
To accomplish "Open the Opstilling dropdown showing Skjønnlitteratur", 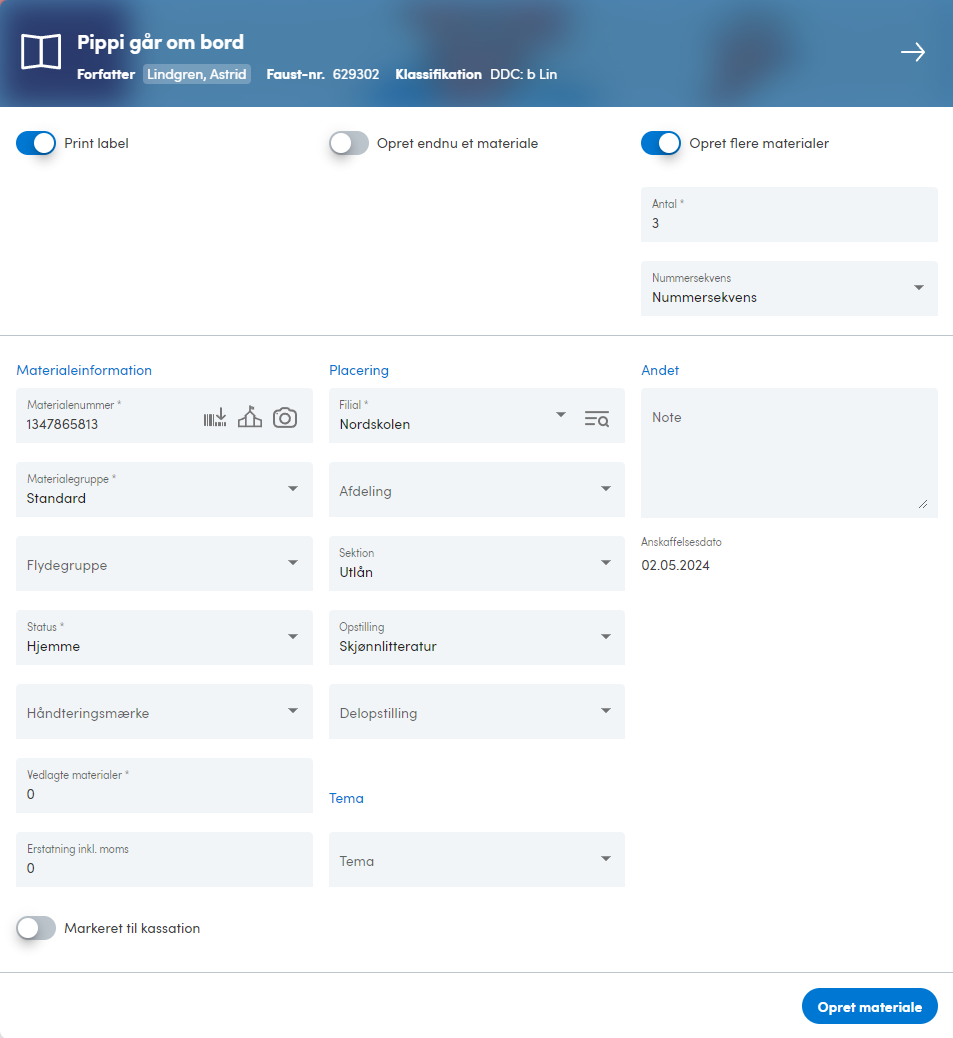I will pos(476,637).
